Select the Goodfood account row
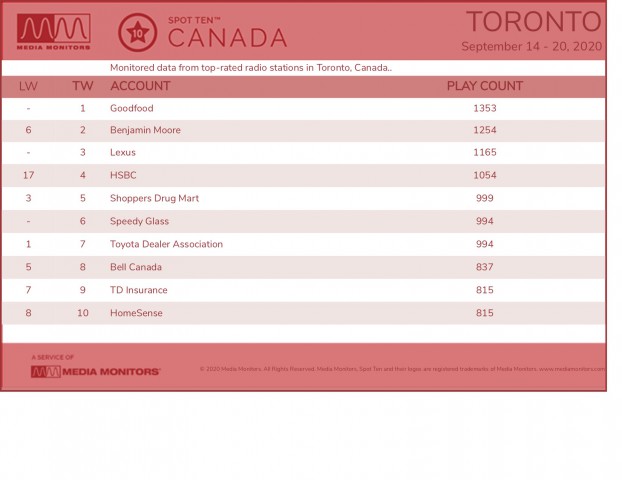622x480 pixels. pos(304,108)
